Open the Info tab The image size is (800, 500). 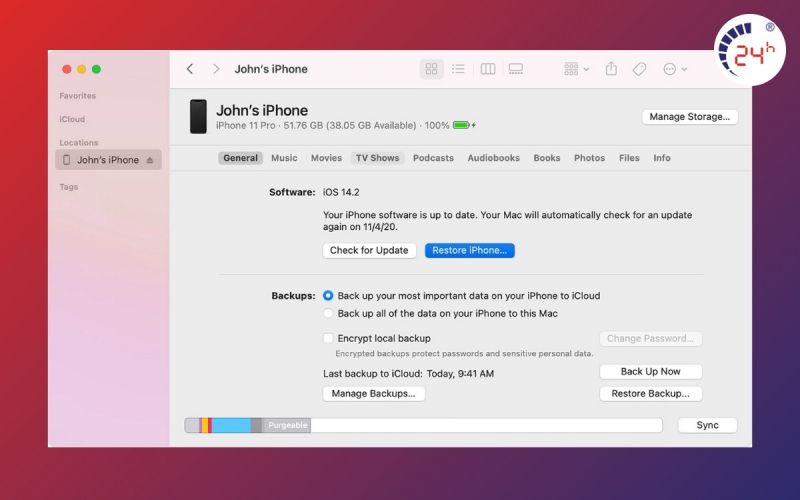[662, 158]
